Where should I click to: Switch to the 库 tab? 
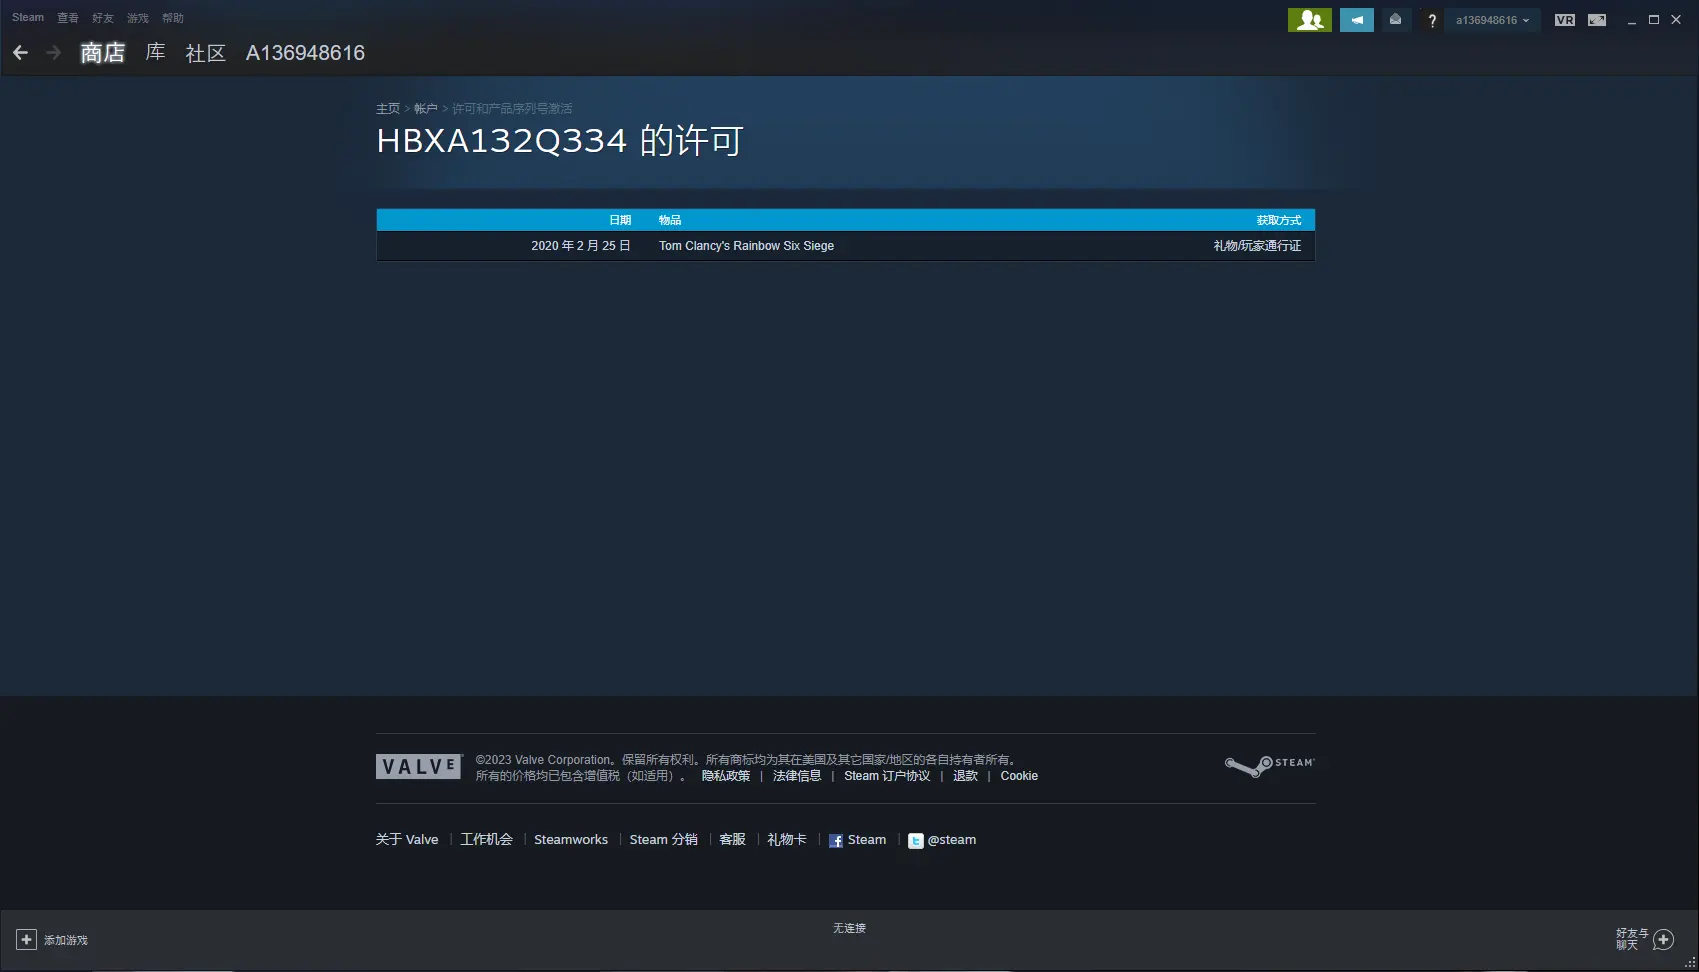click(155, 52)
